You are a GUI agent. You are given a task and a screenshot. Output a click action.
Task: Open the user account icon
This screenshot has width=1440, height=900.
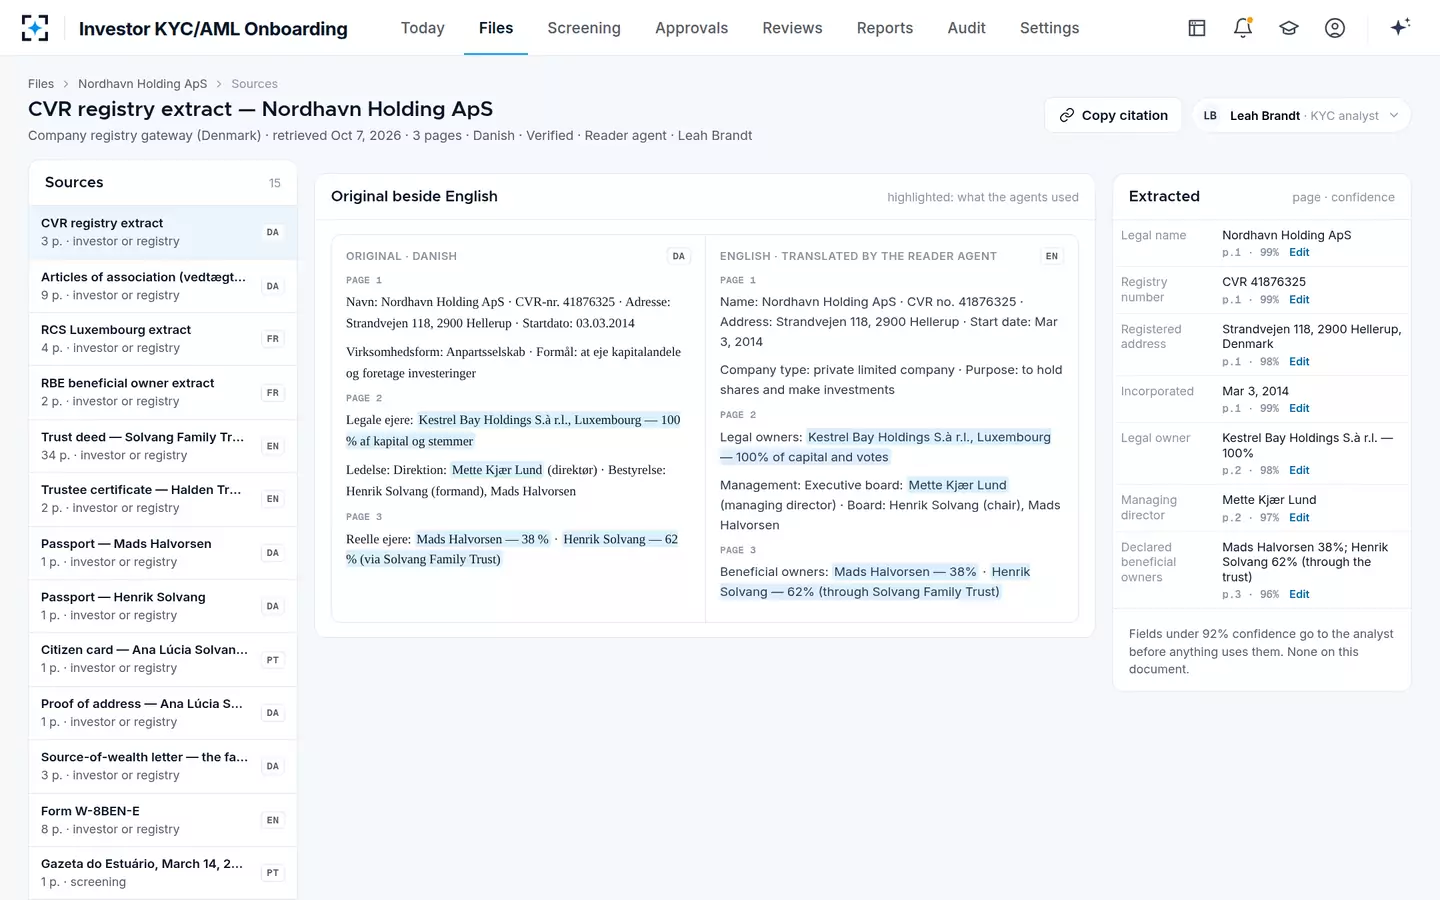(1335, 28)
